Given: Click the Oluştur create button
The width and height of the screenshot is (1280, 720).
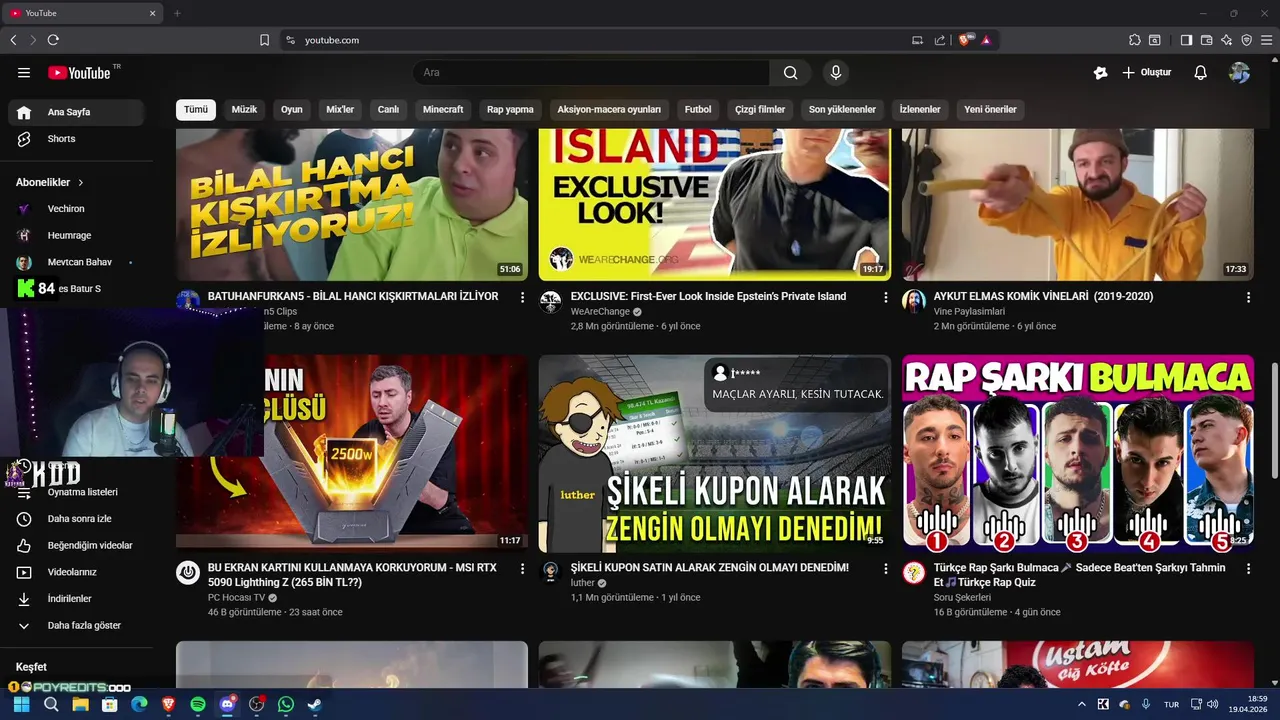Looking at the screenshot, I should pyautogui.click(x=1146, y=73).
